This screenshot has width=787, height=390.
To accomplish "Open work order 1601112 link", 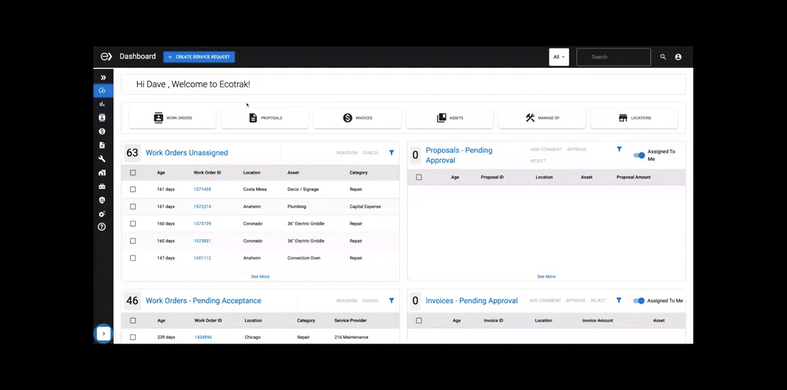I will [x=202, y=258].
